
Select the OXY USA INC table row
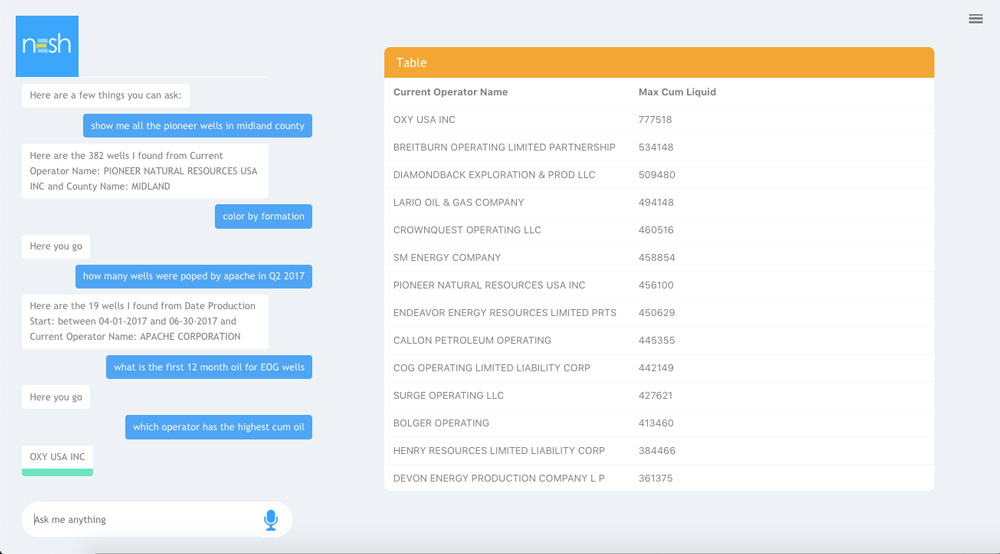point(659,120)
